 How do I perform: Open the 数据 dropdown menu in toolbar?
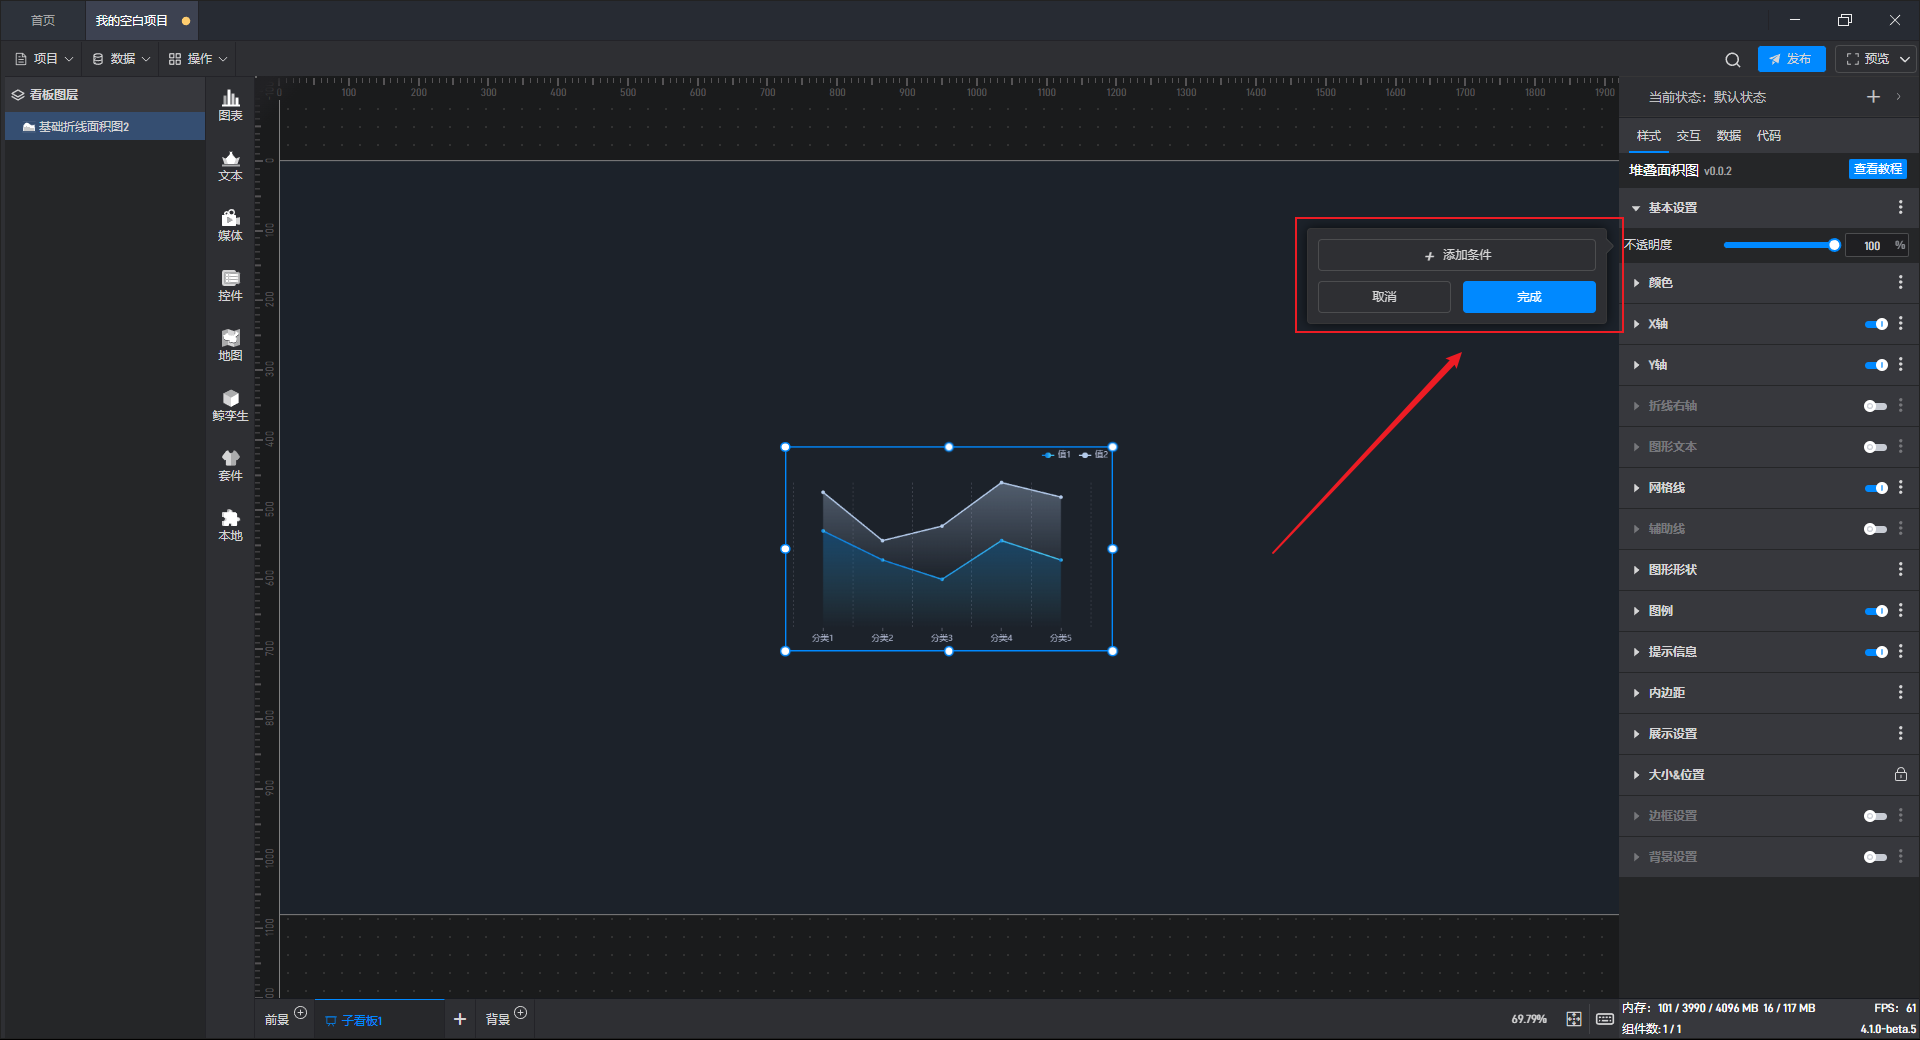[121, 59]
